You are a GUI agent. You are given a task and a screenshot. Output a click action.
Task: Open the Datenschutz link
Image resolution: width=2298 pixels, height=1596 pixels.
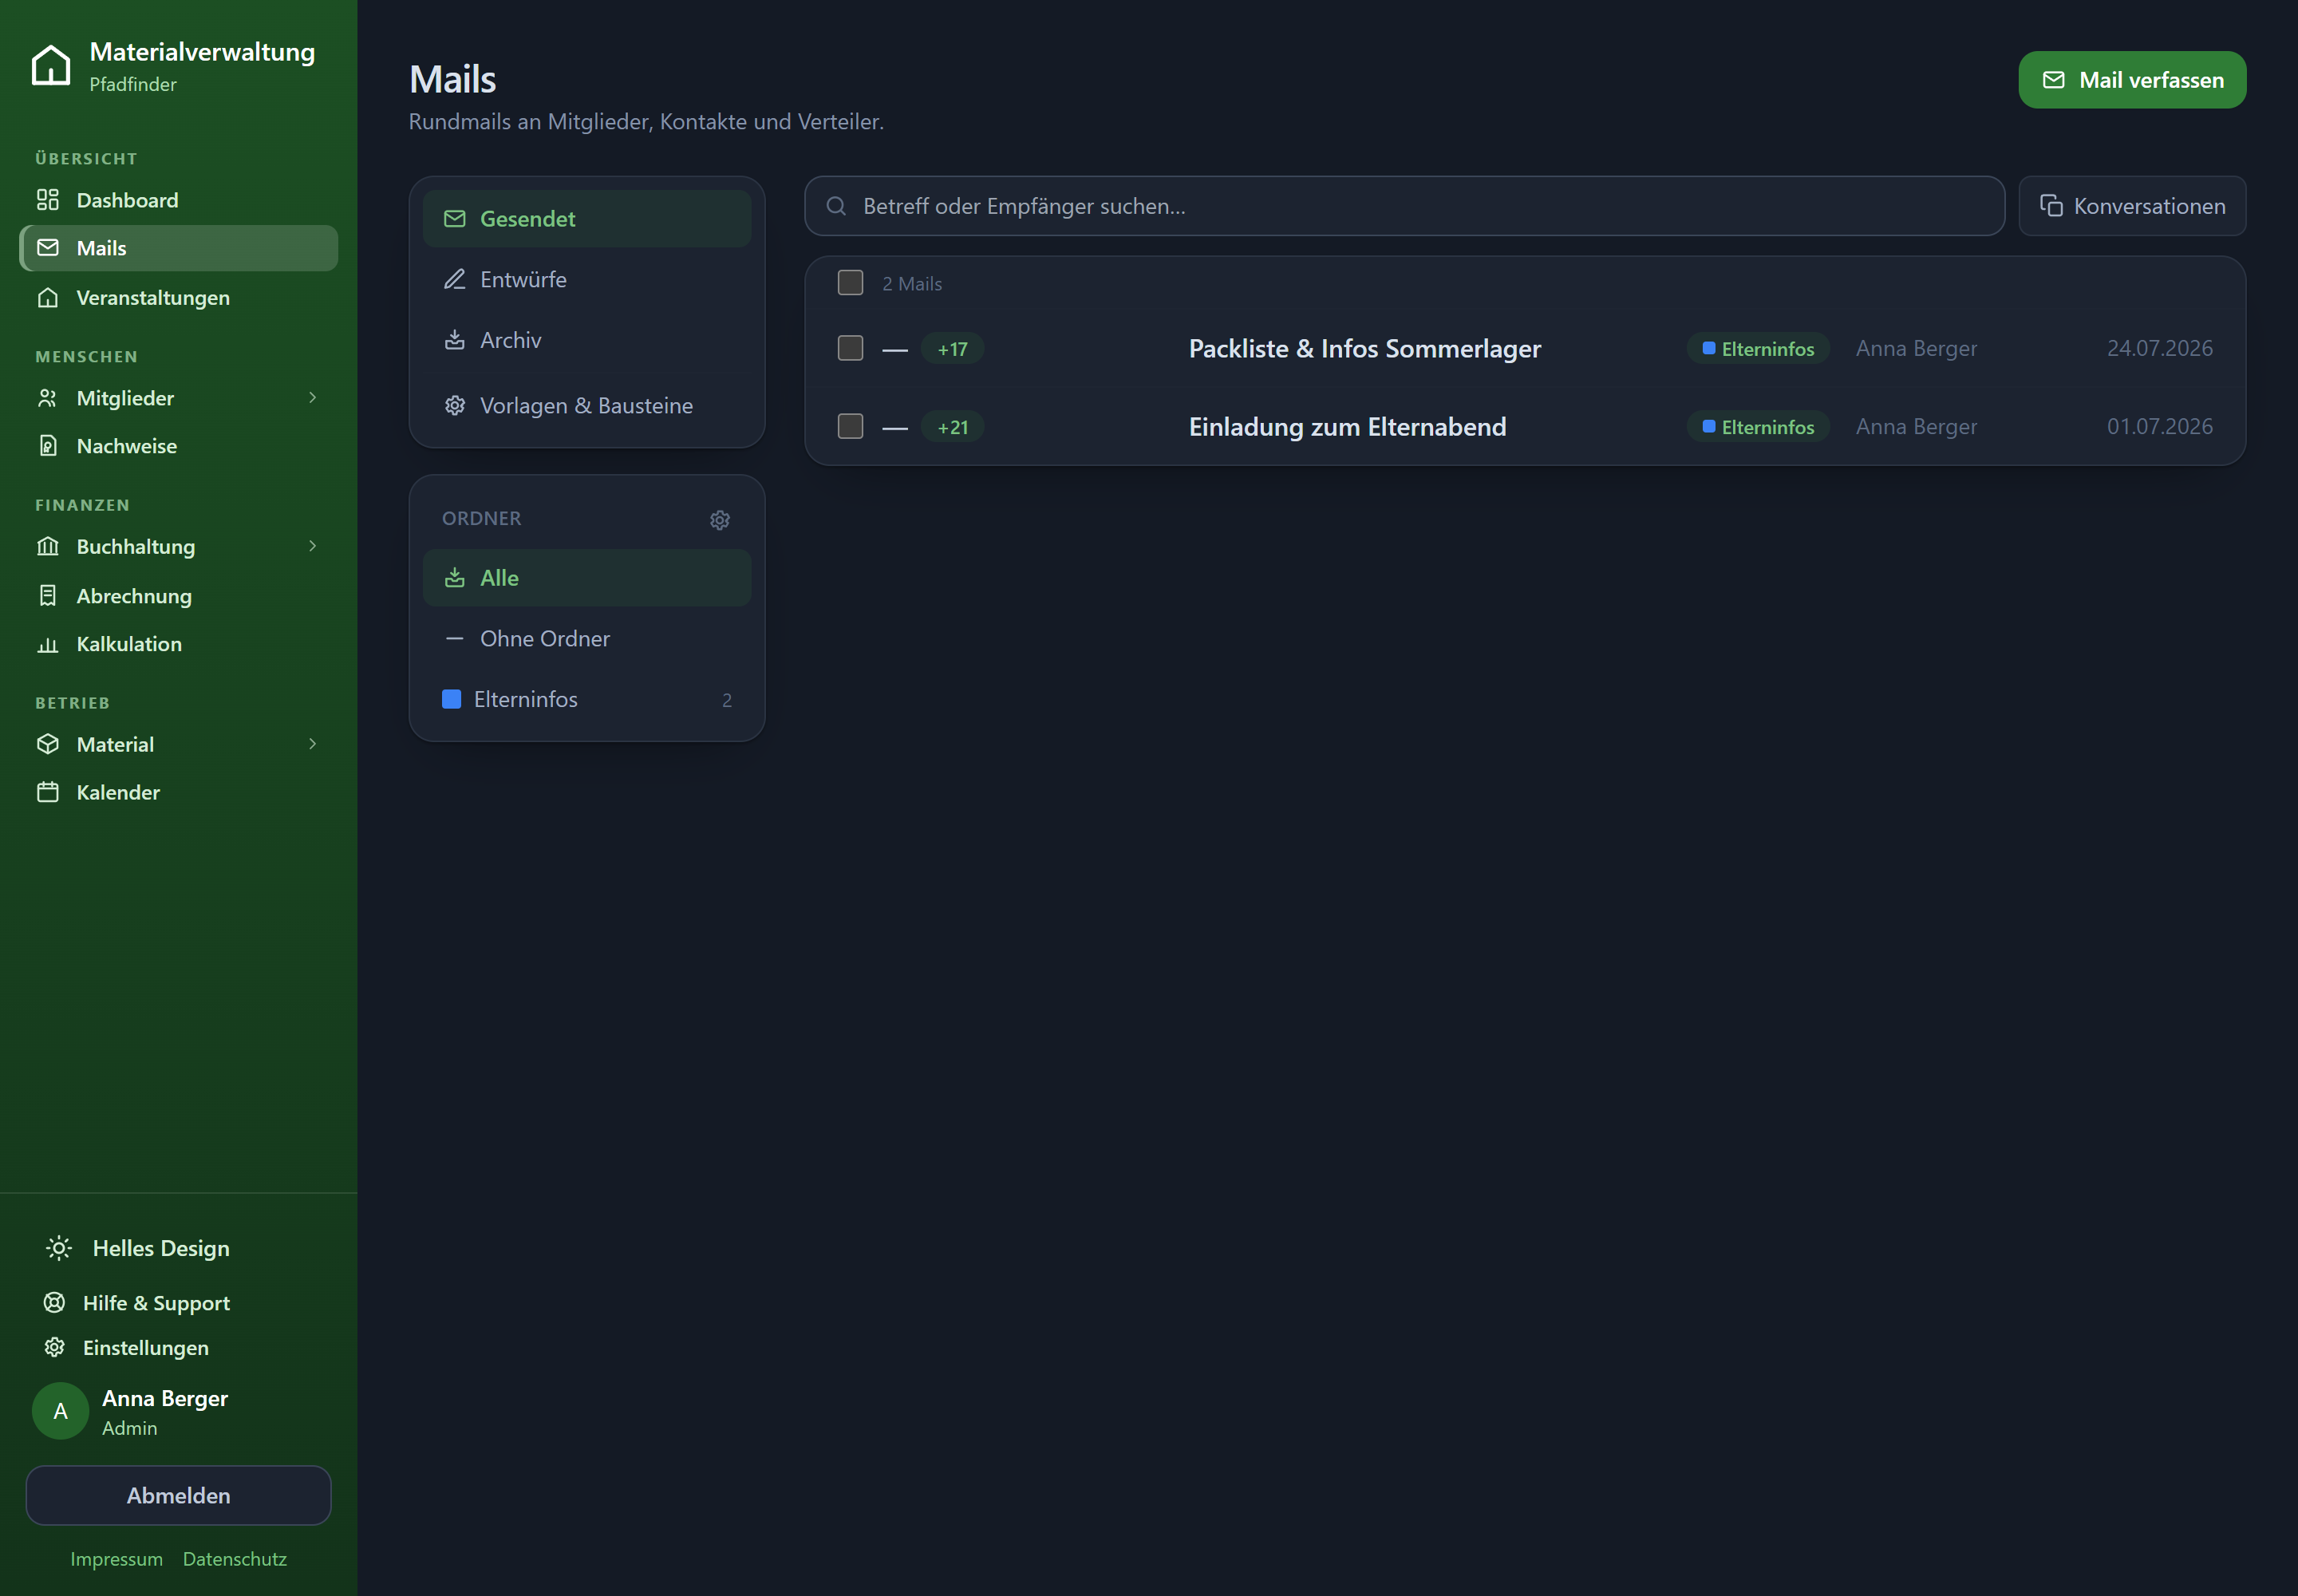pyautogui.click(x=235, y=1558)
